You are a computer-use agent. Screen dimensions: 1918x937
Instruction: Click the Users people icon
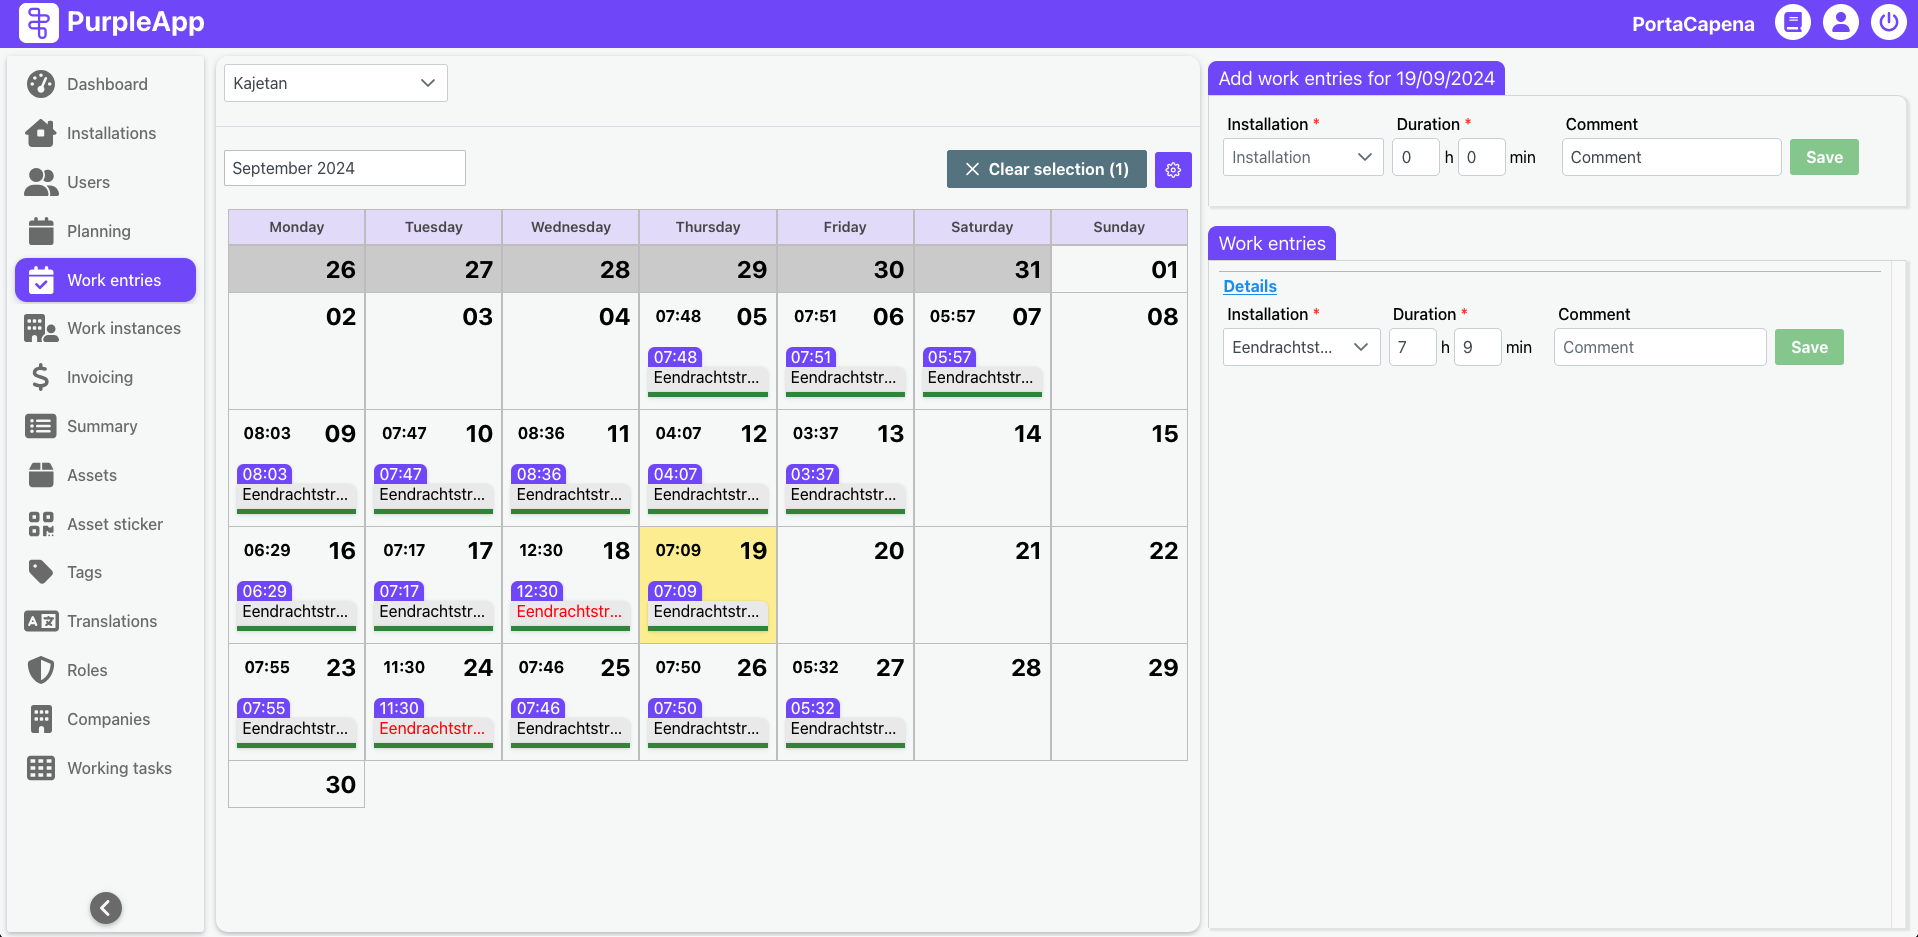click(x=41, y=182)
